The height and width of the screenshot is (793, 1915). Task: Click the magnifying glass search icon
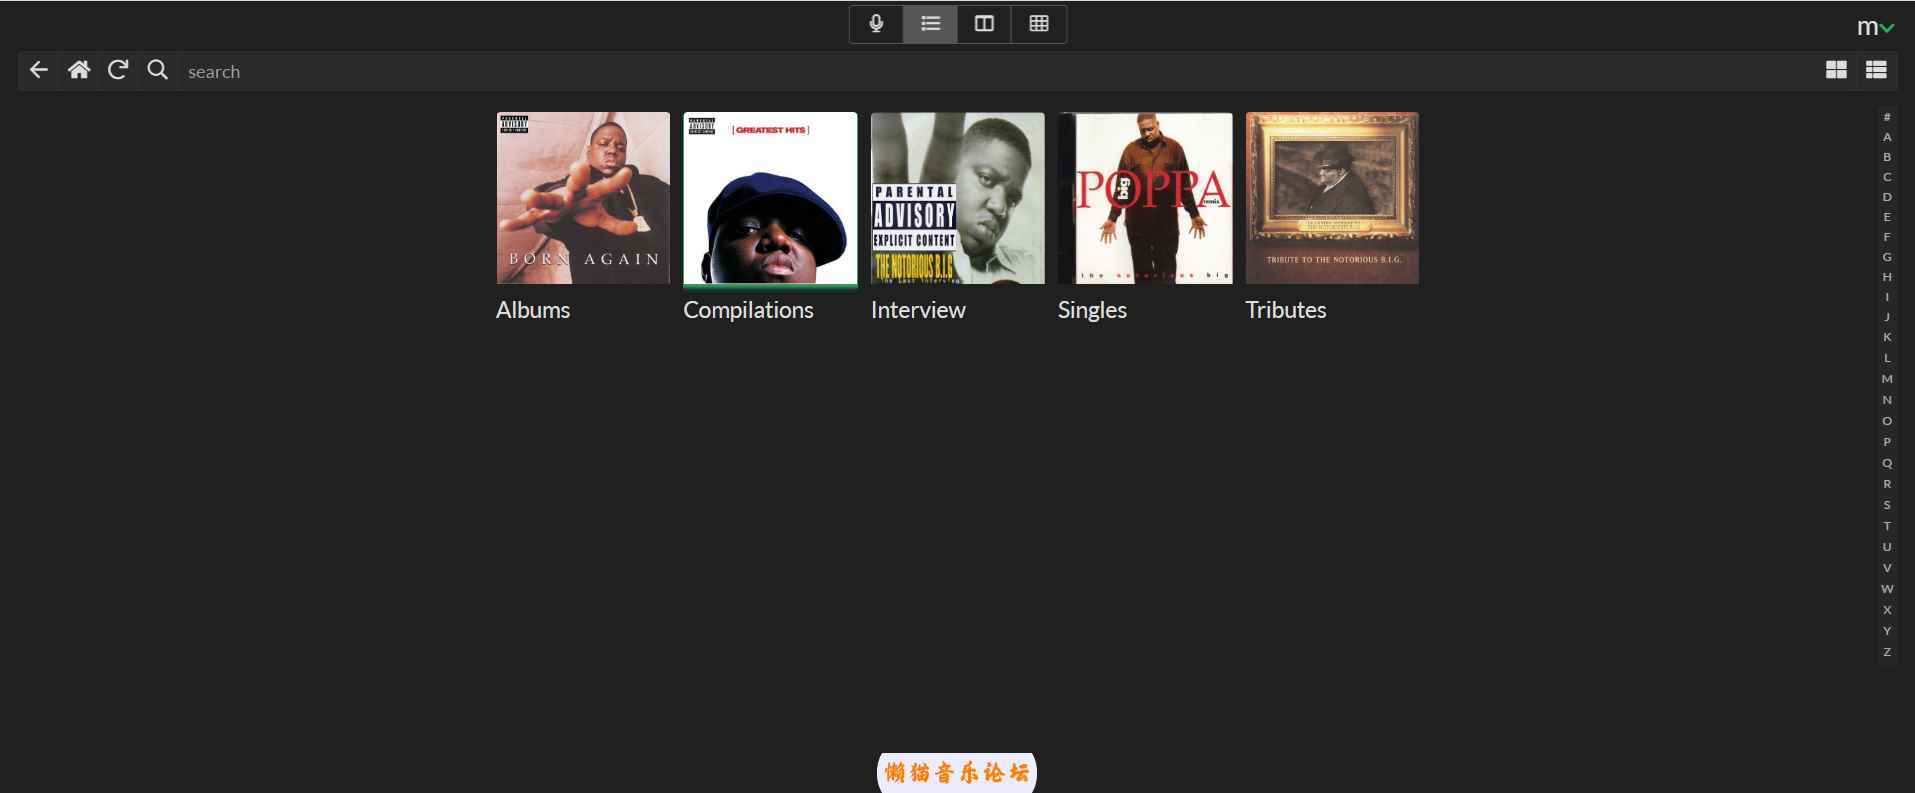[157, 70]
